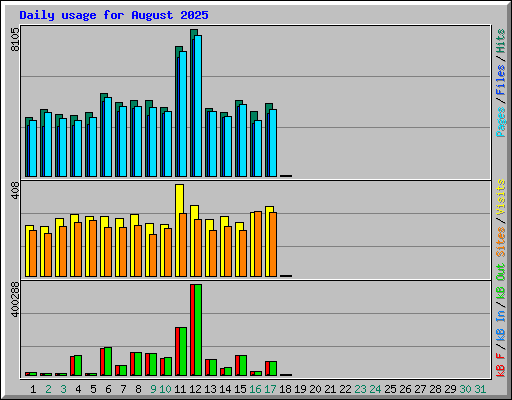Click day 22 on the date axis
The image size is (512, 400).
click(345, 389)
